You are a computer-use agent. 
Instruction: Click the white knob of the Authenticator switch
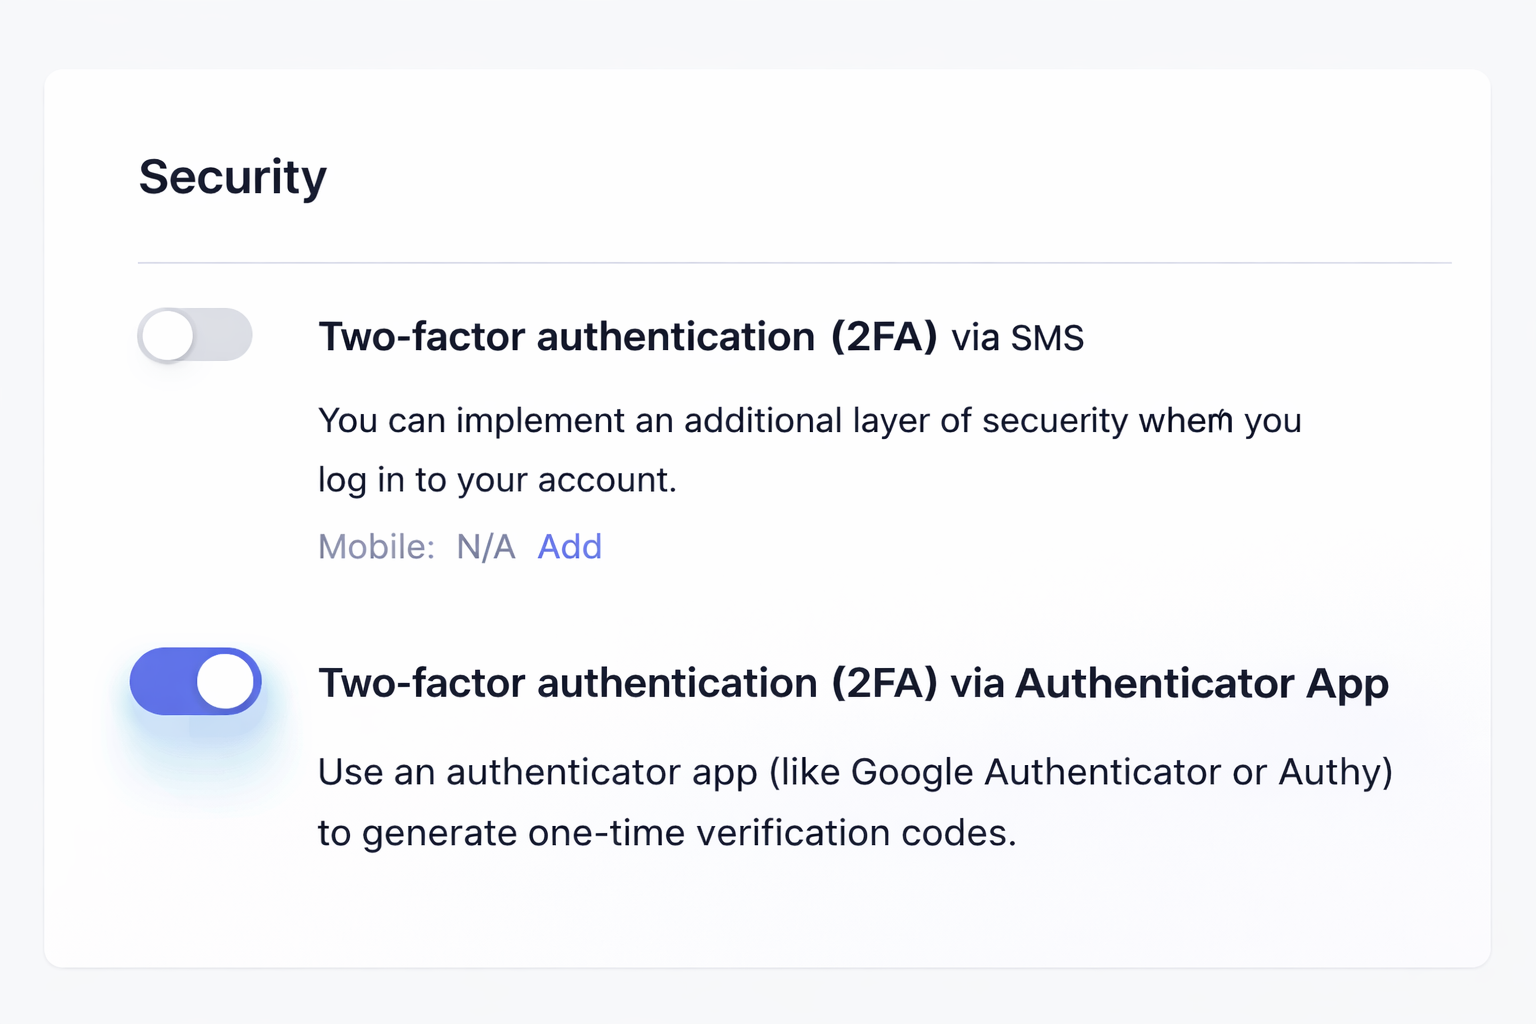226,682
